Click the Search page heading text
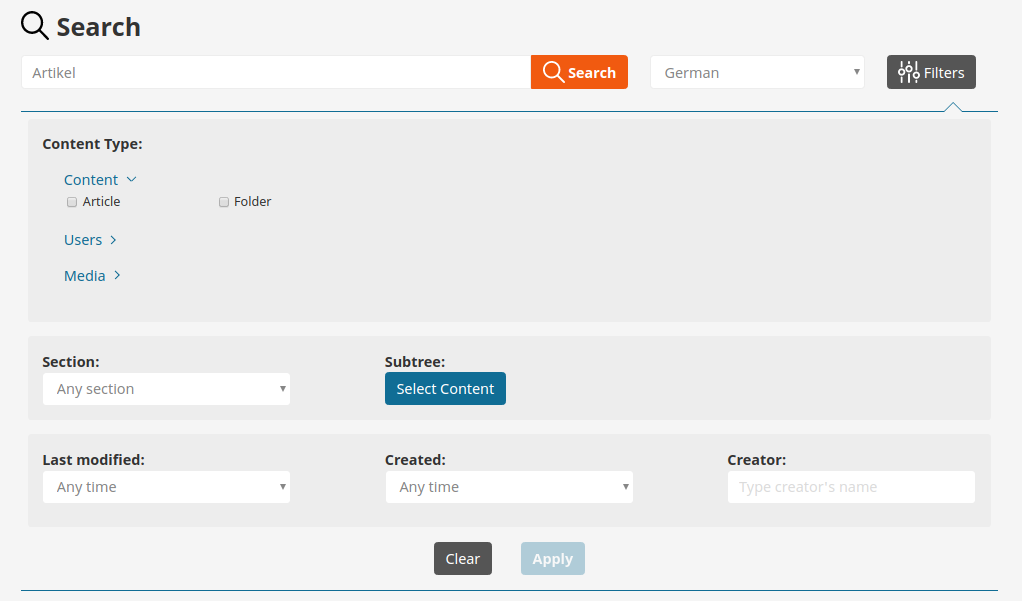The image size is (1022, 601). [x=98, y=27]
